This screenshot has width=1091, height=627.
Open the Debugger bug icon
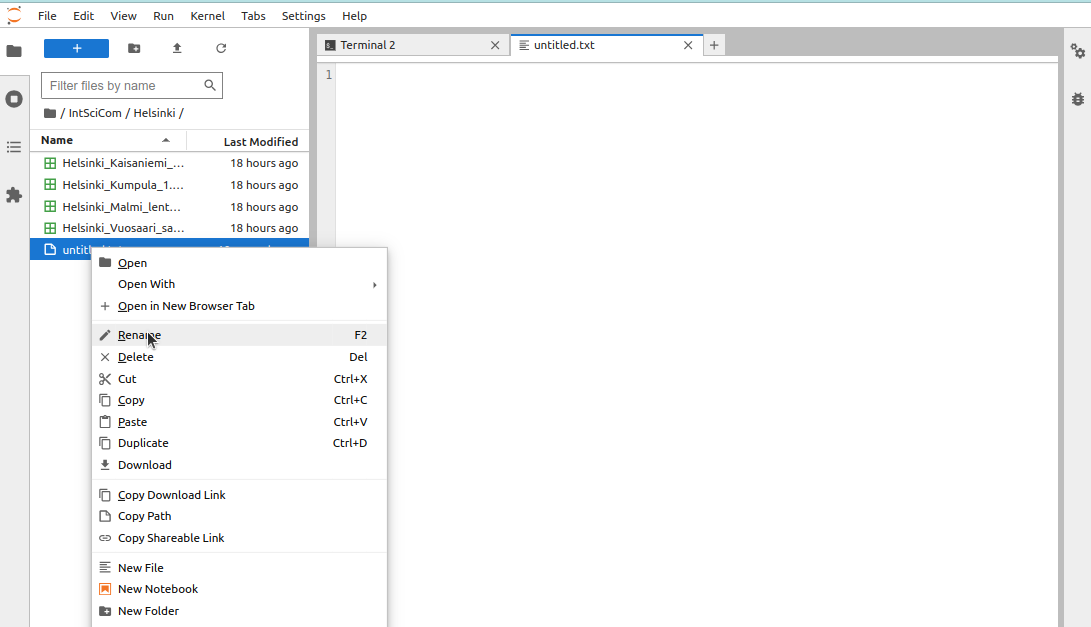click(x=1078, y=99)
